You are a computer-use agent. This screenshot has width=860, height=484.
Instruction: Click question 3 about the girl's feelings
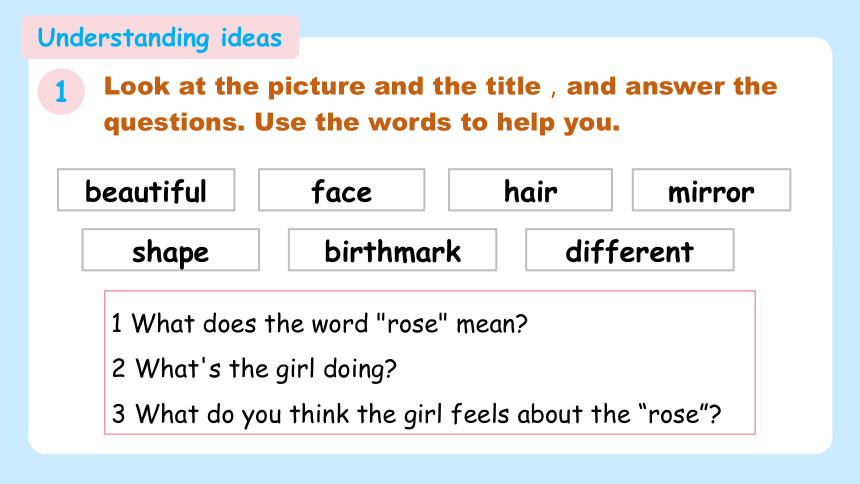click(416, 414)
